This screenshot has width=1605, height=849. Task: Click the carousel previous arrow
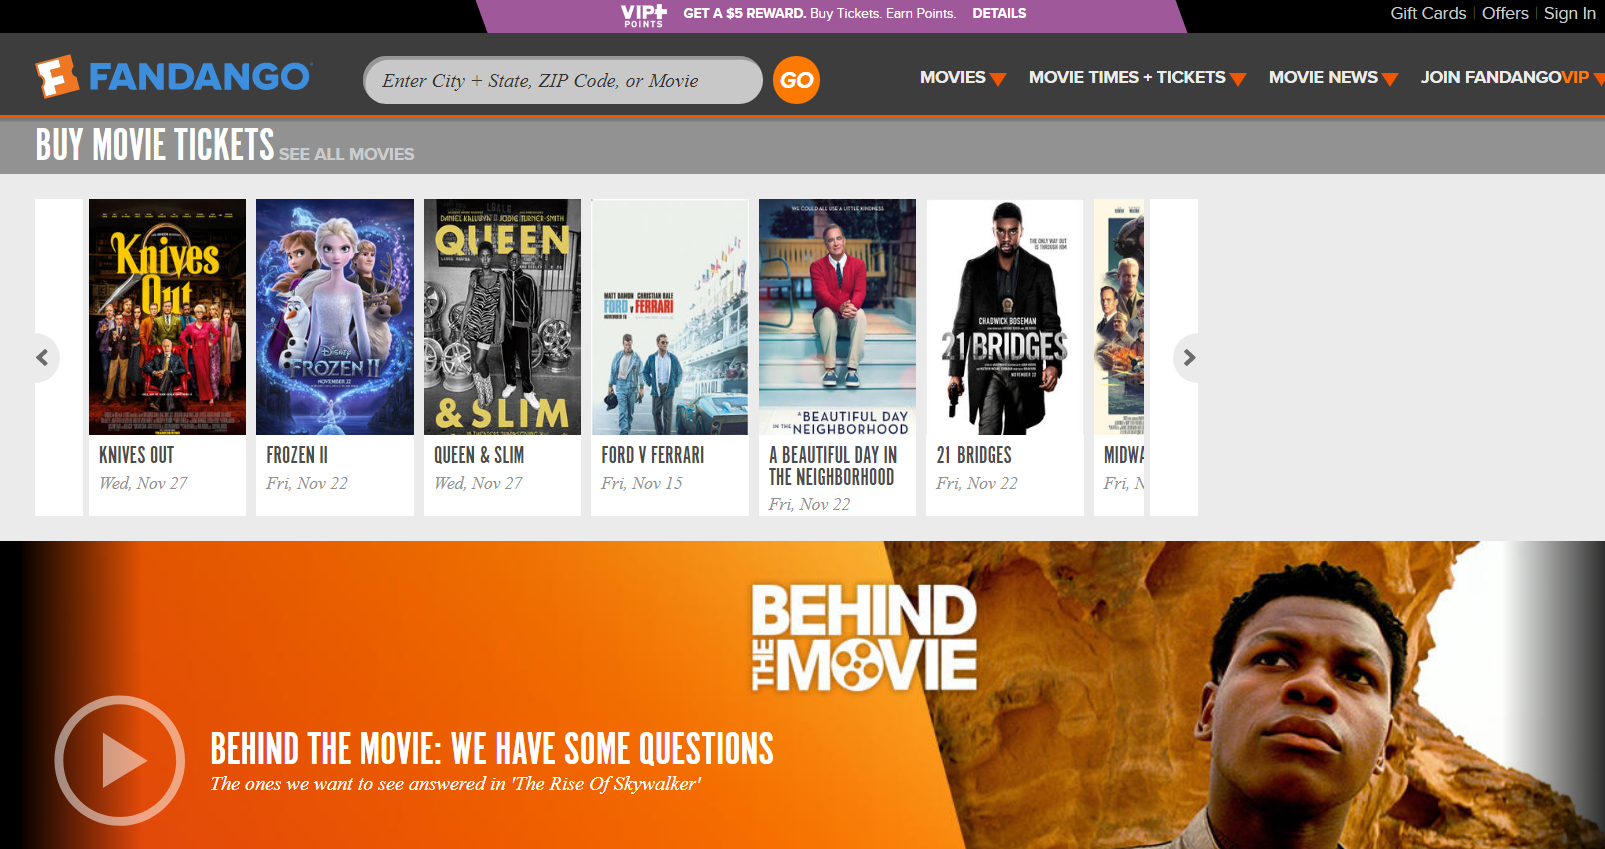point(43,357)
